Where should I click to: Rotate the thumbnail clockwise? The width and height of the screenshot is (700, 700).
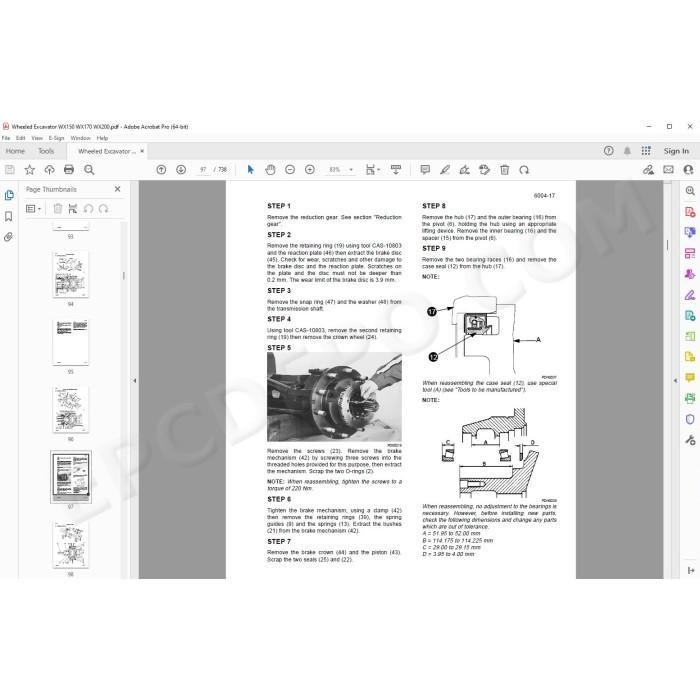104,208
